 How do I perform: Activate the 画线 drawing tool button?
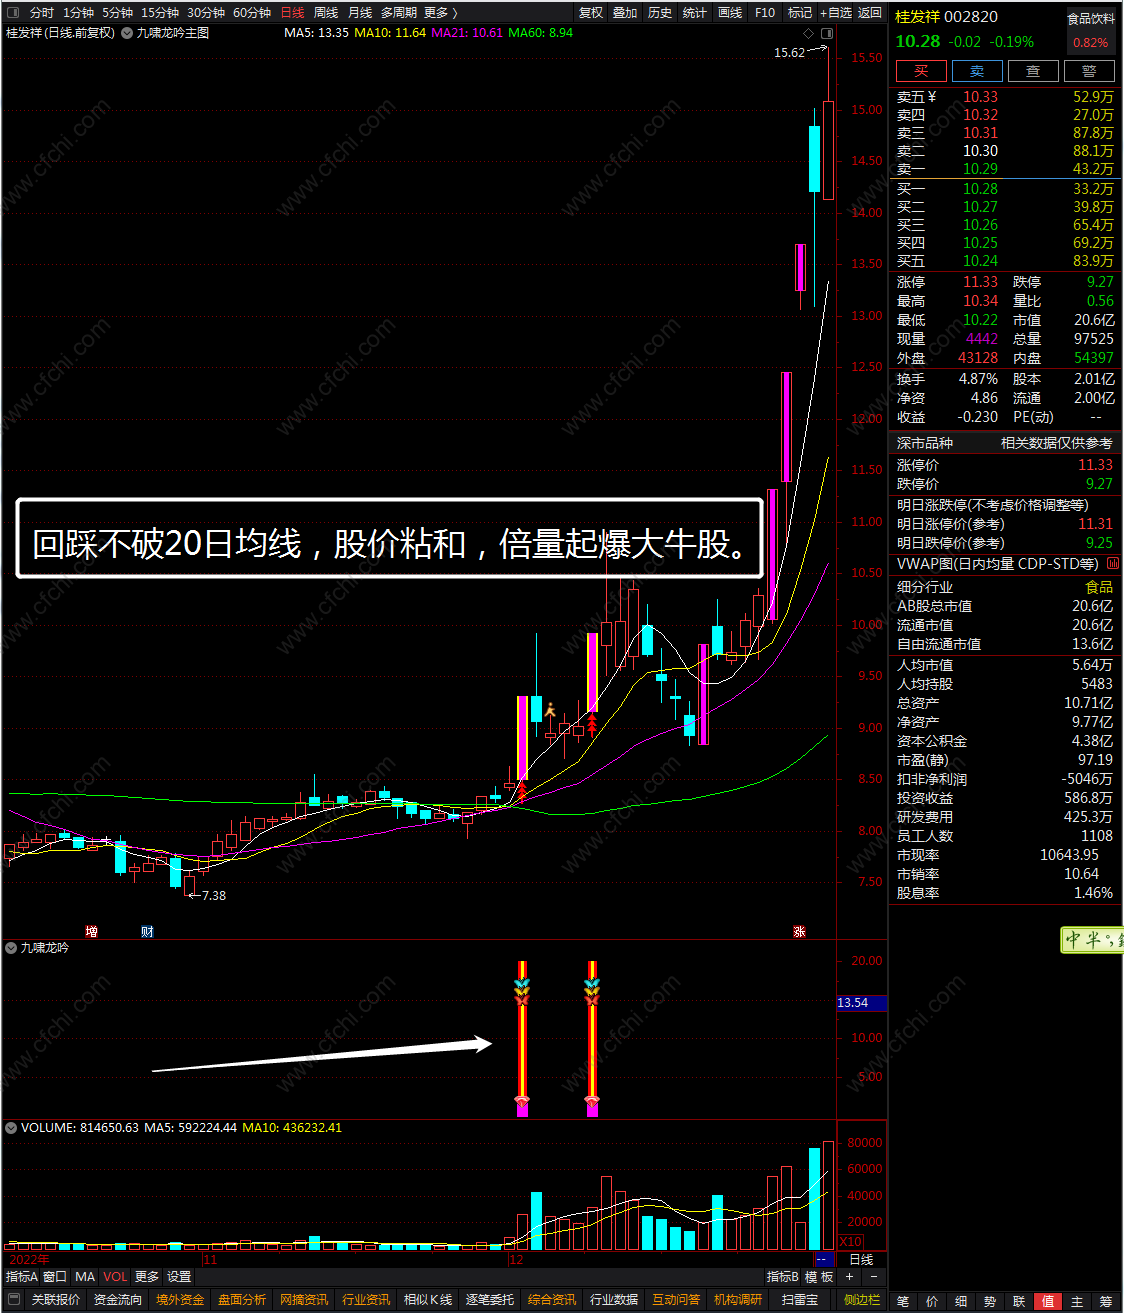click(730, 13)
